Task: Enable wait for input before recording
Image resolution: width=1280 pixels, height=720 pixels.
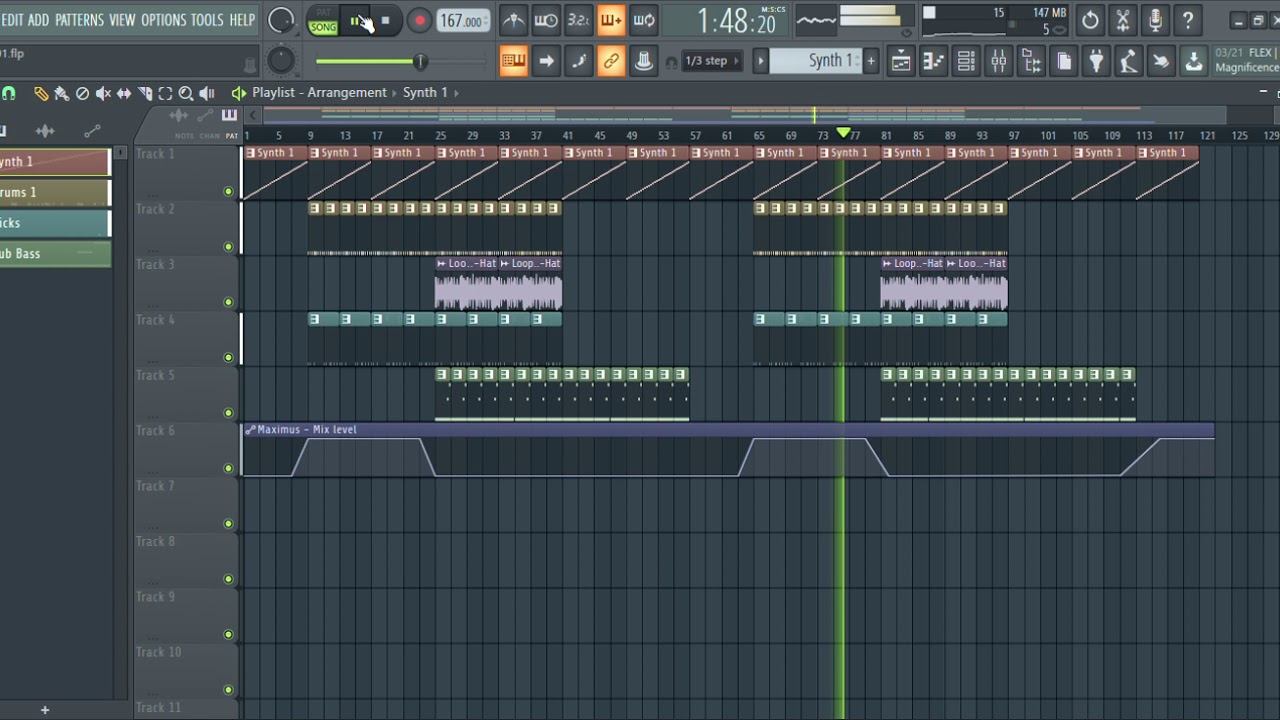Action: pos(546,20)
